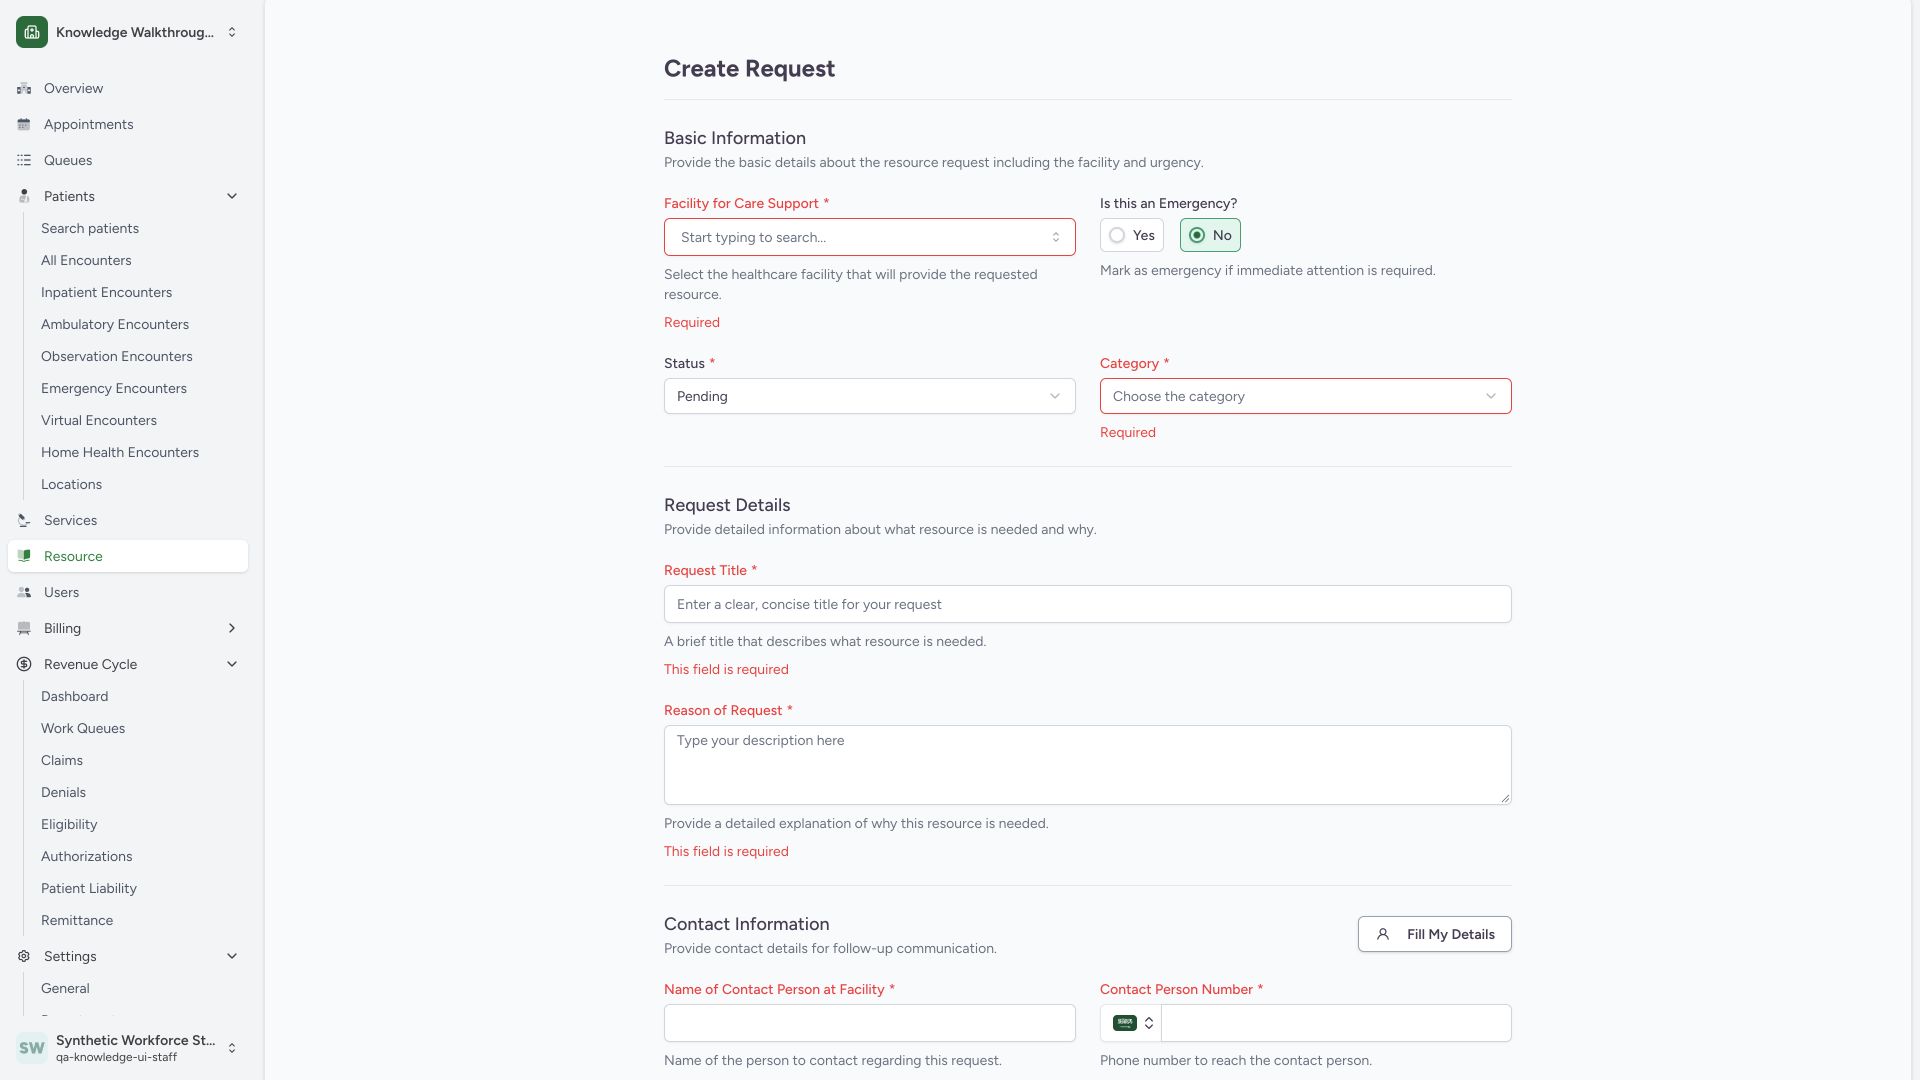Click the country flag icon in phone field

pyautogui.click(x=1125, y=1023)
